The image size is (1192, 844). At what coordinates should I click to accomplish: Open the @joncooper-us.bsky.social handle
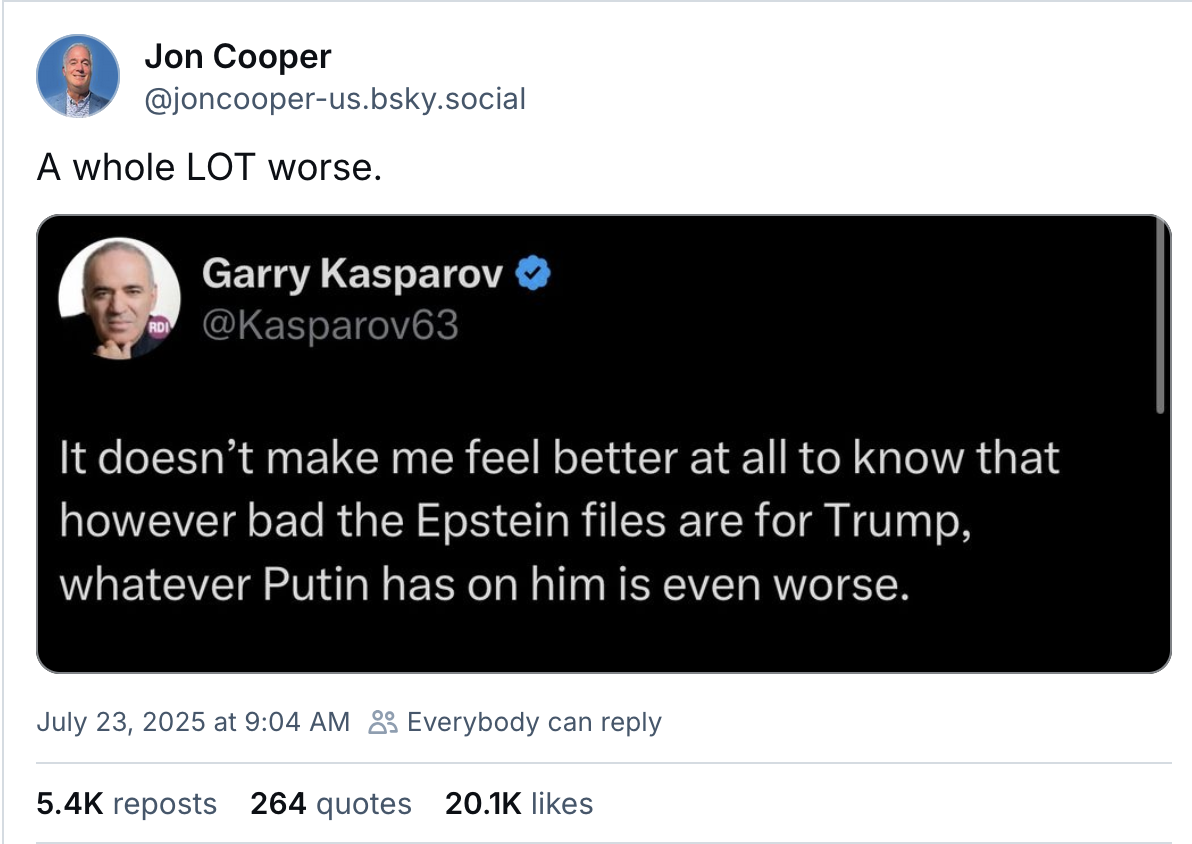click(335, 99)
